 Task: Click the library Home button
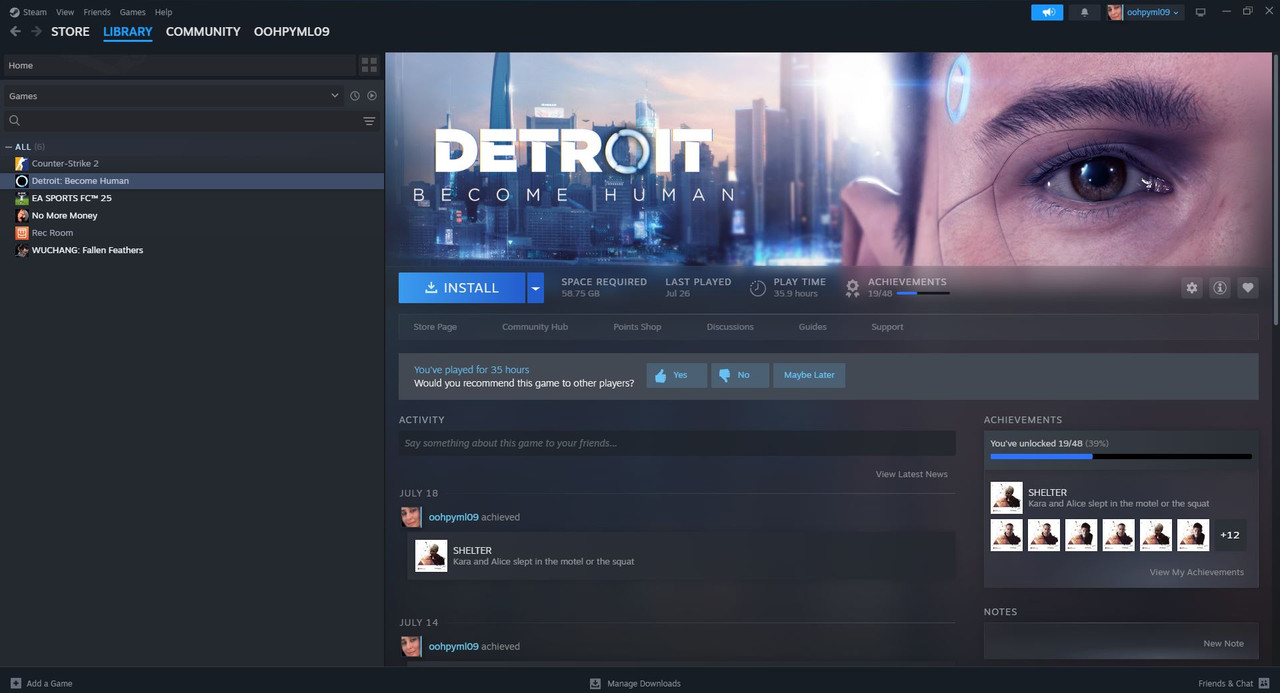[180, 65]
